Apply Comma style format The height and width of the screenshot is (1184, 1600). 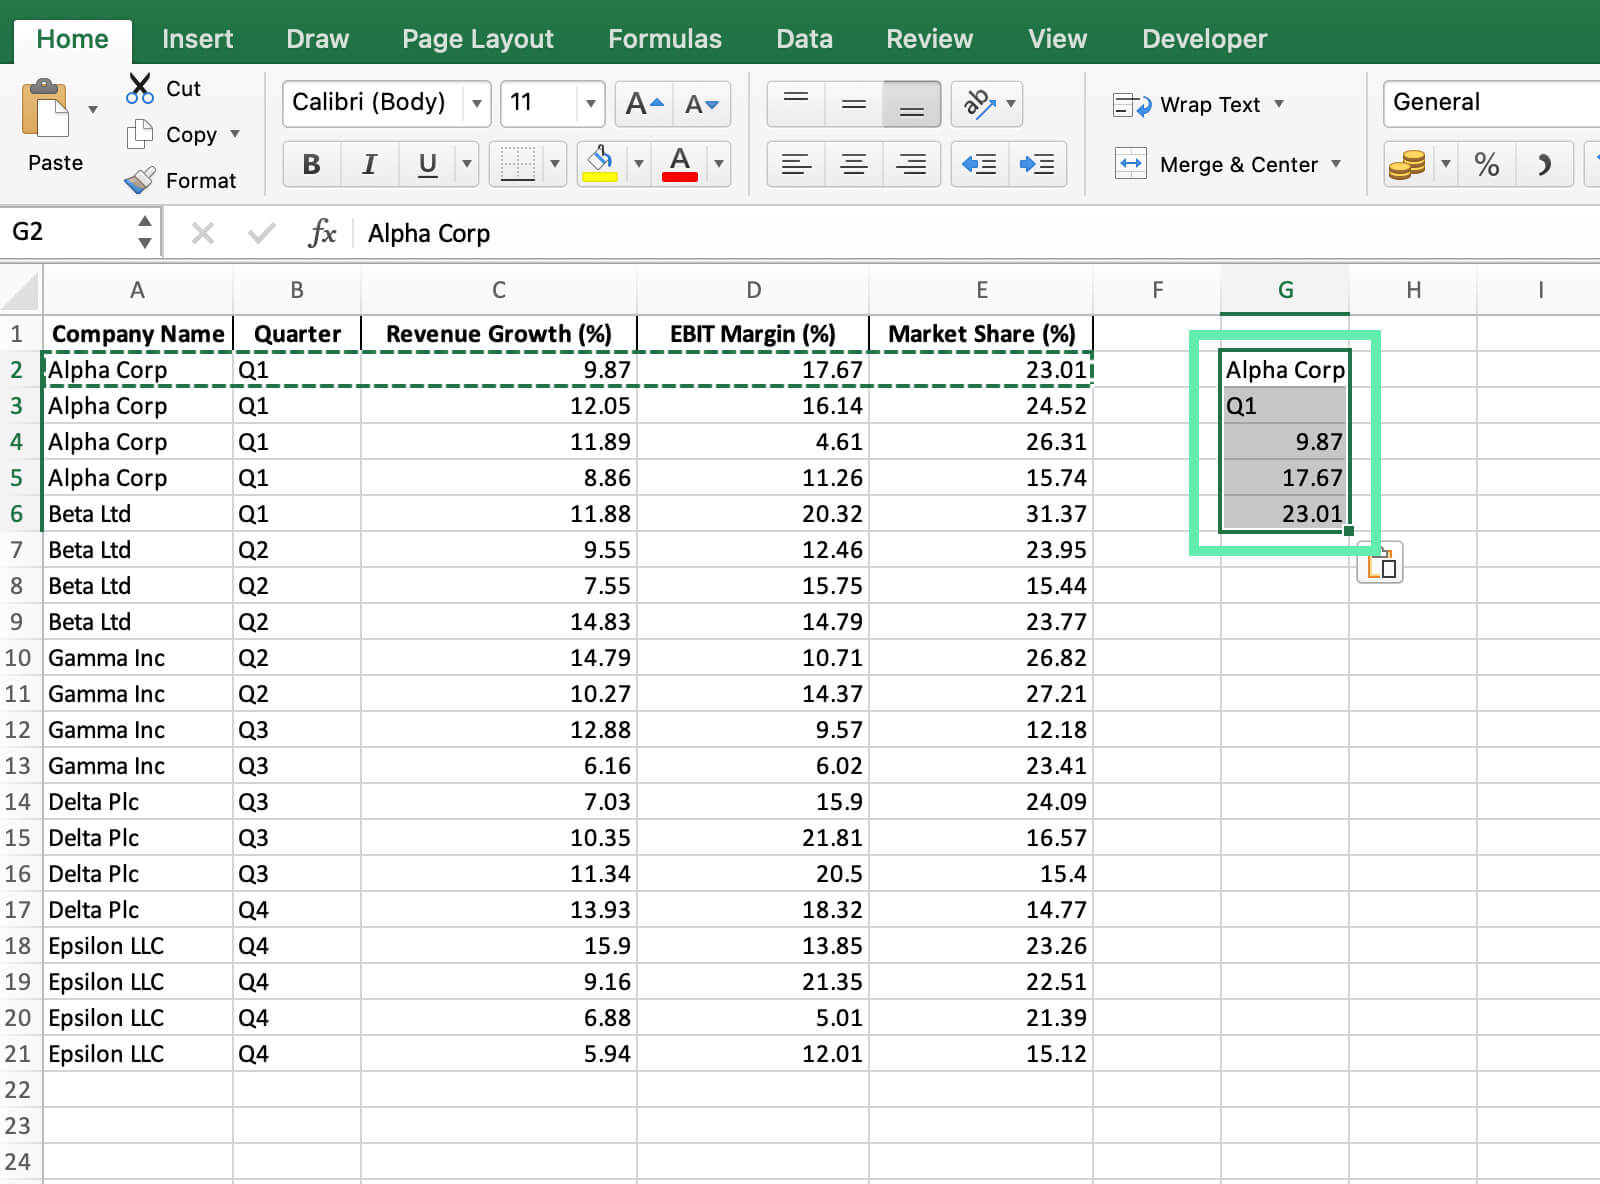[1545, 164]
